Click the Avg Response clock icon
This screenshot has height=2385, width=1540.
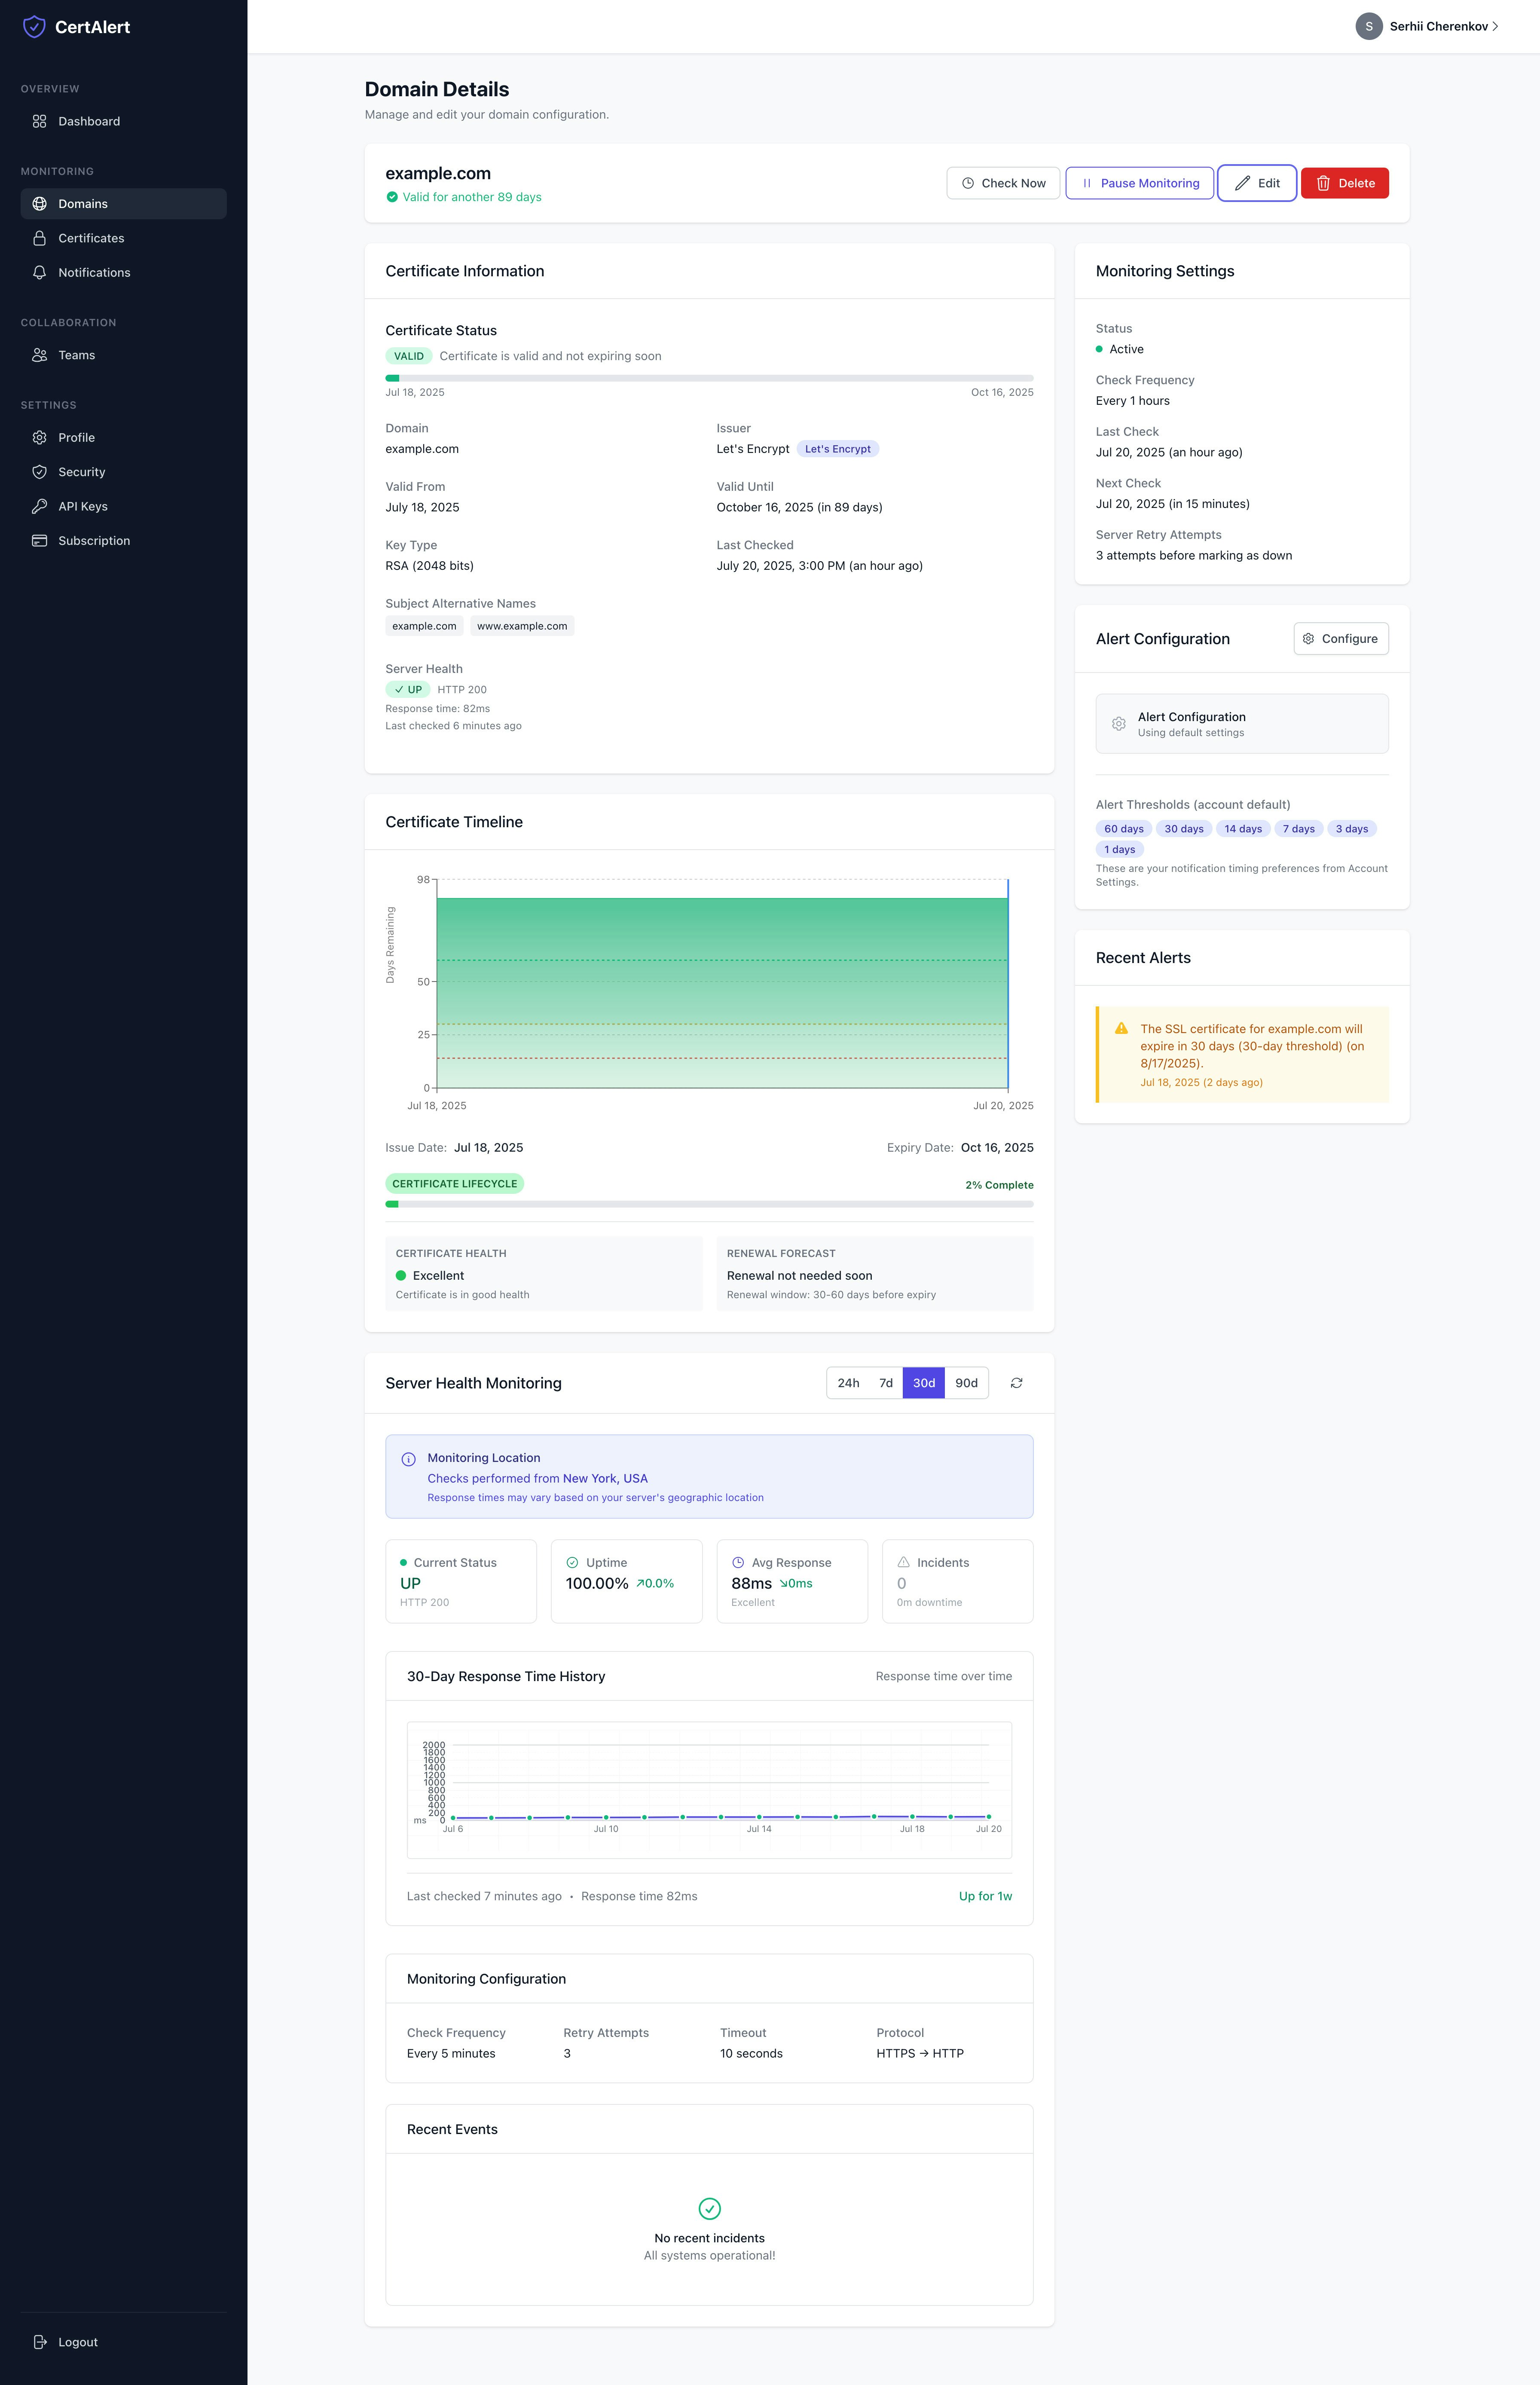(738, 1563)
